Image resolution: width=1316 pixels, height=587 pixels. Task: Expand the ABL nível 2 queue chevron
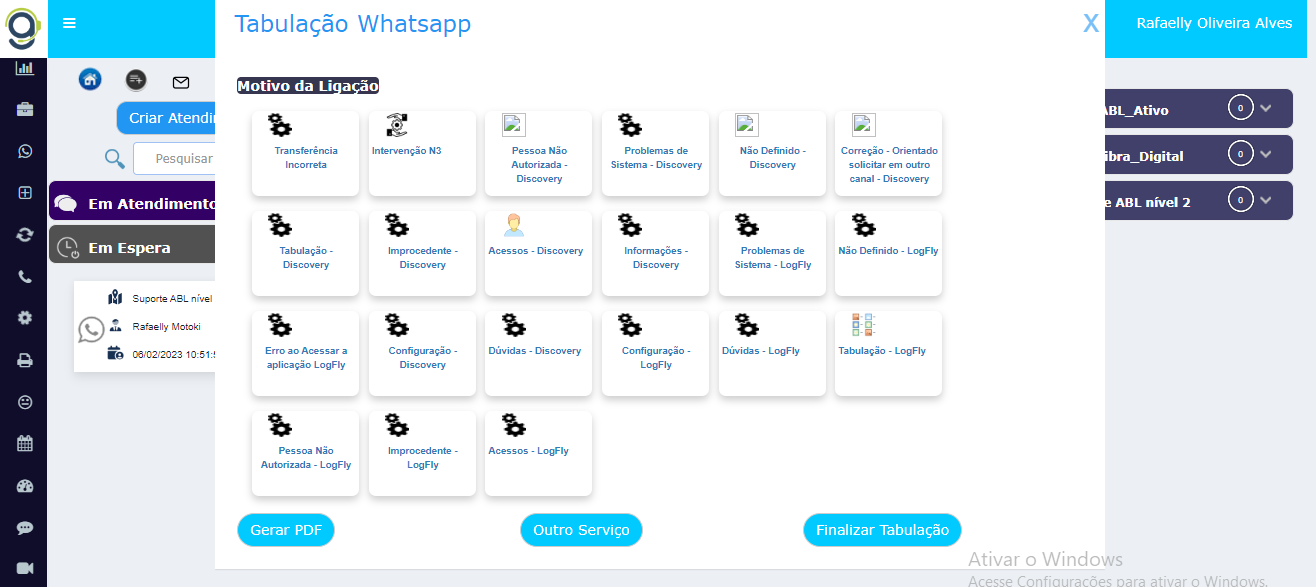(x=1266, y=200)
